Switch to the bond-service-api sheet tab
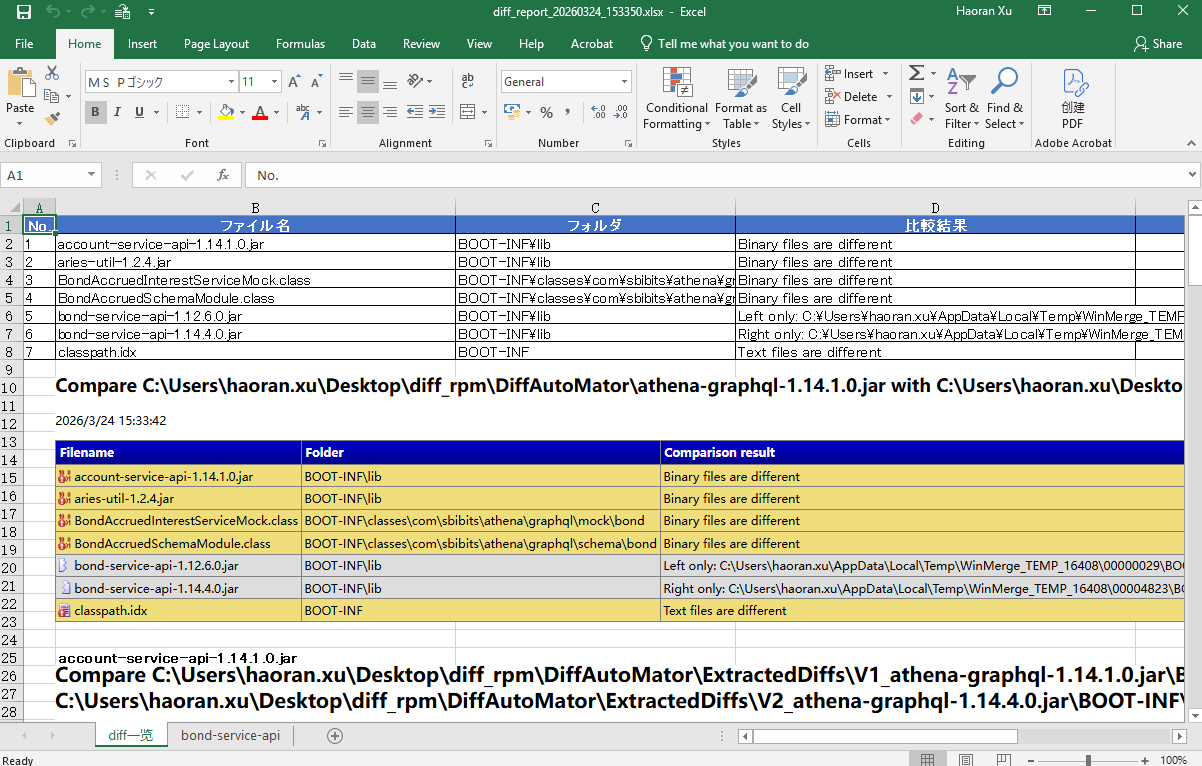This screenshot has width=1202, height=766. tap(230, 736)
